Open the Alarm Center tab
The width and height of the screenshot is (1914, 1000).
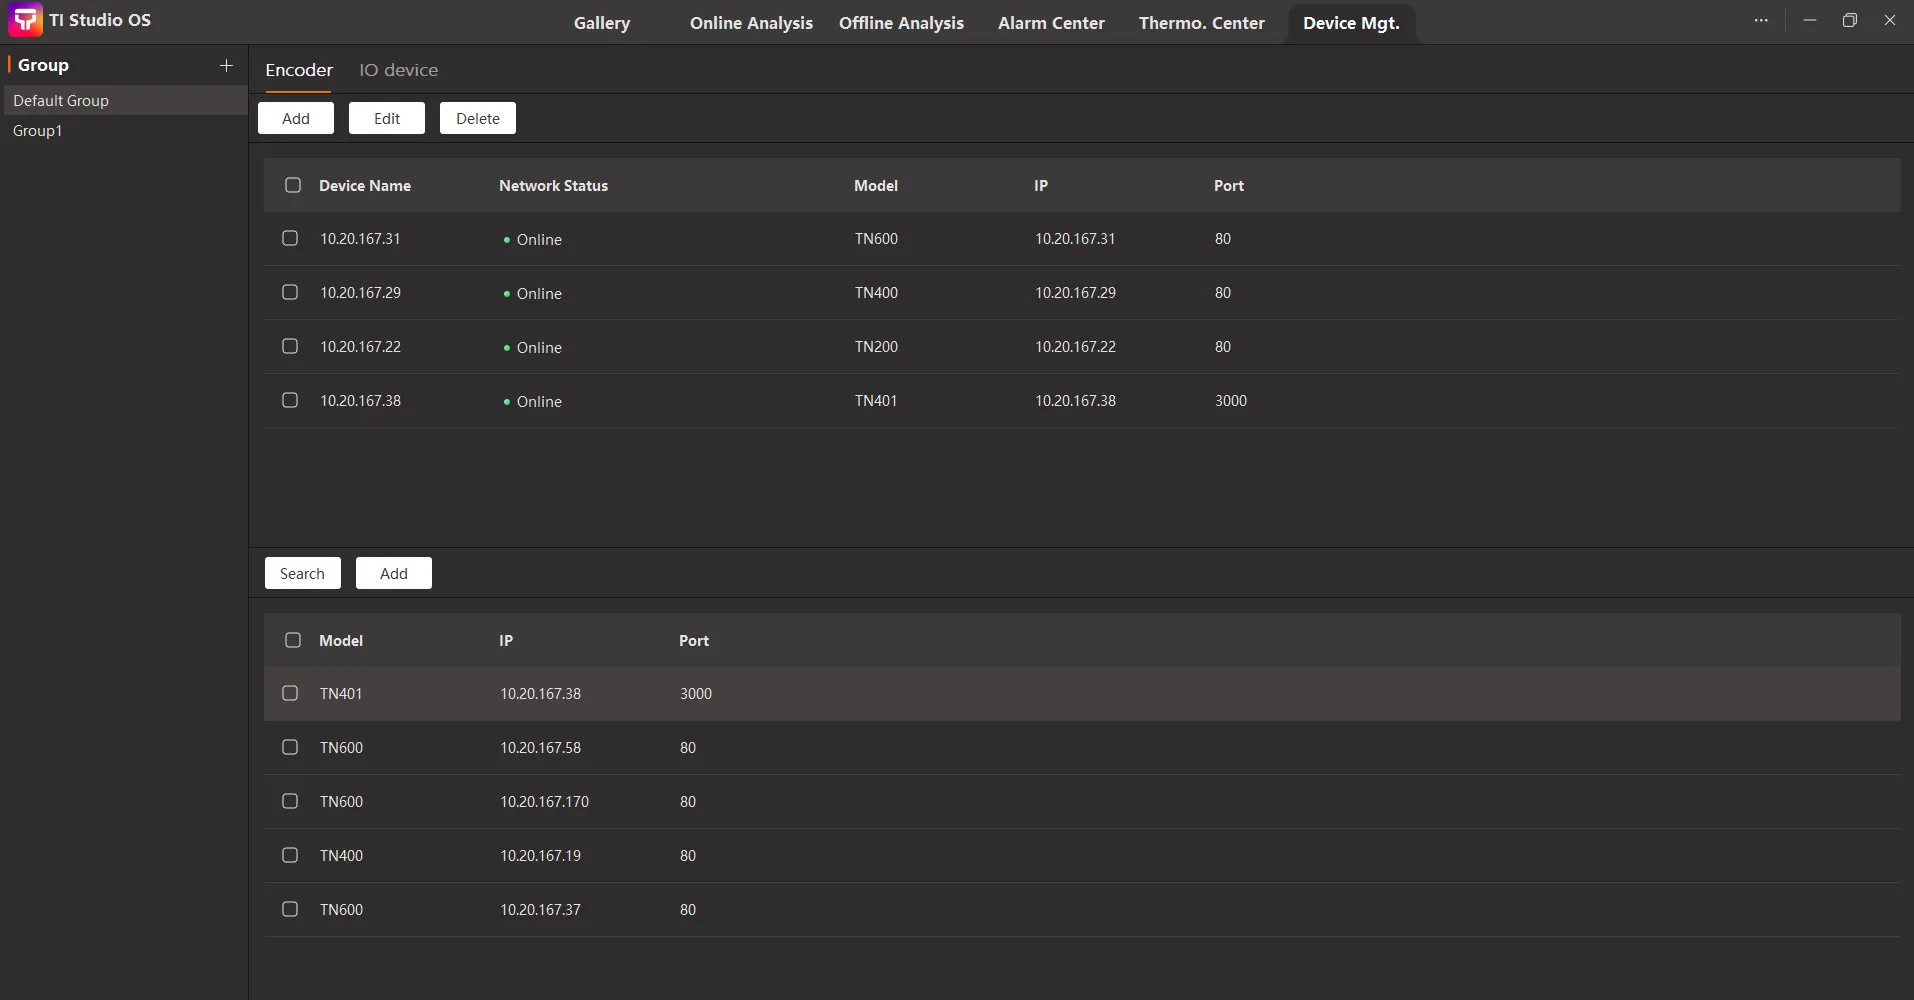[x=1051, y=23]
